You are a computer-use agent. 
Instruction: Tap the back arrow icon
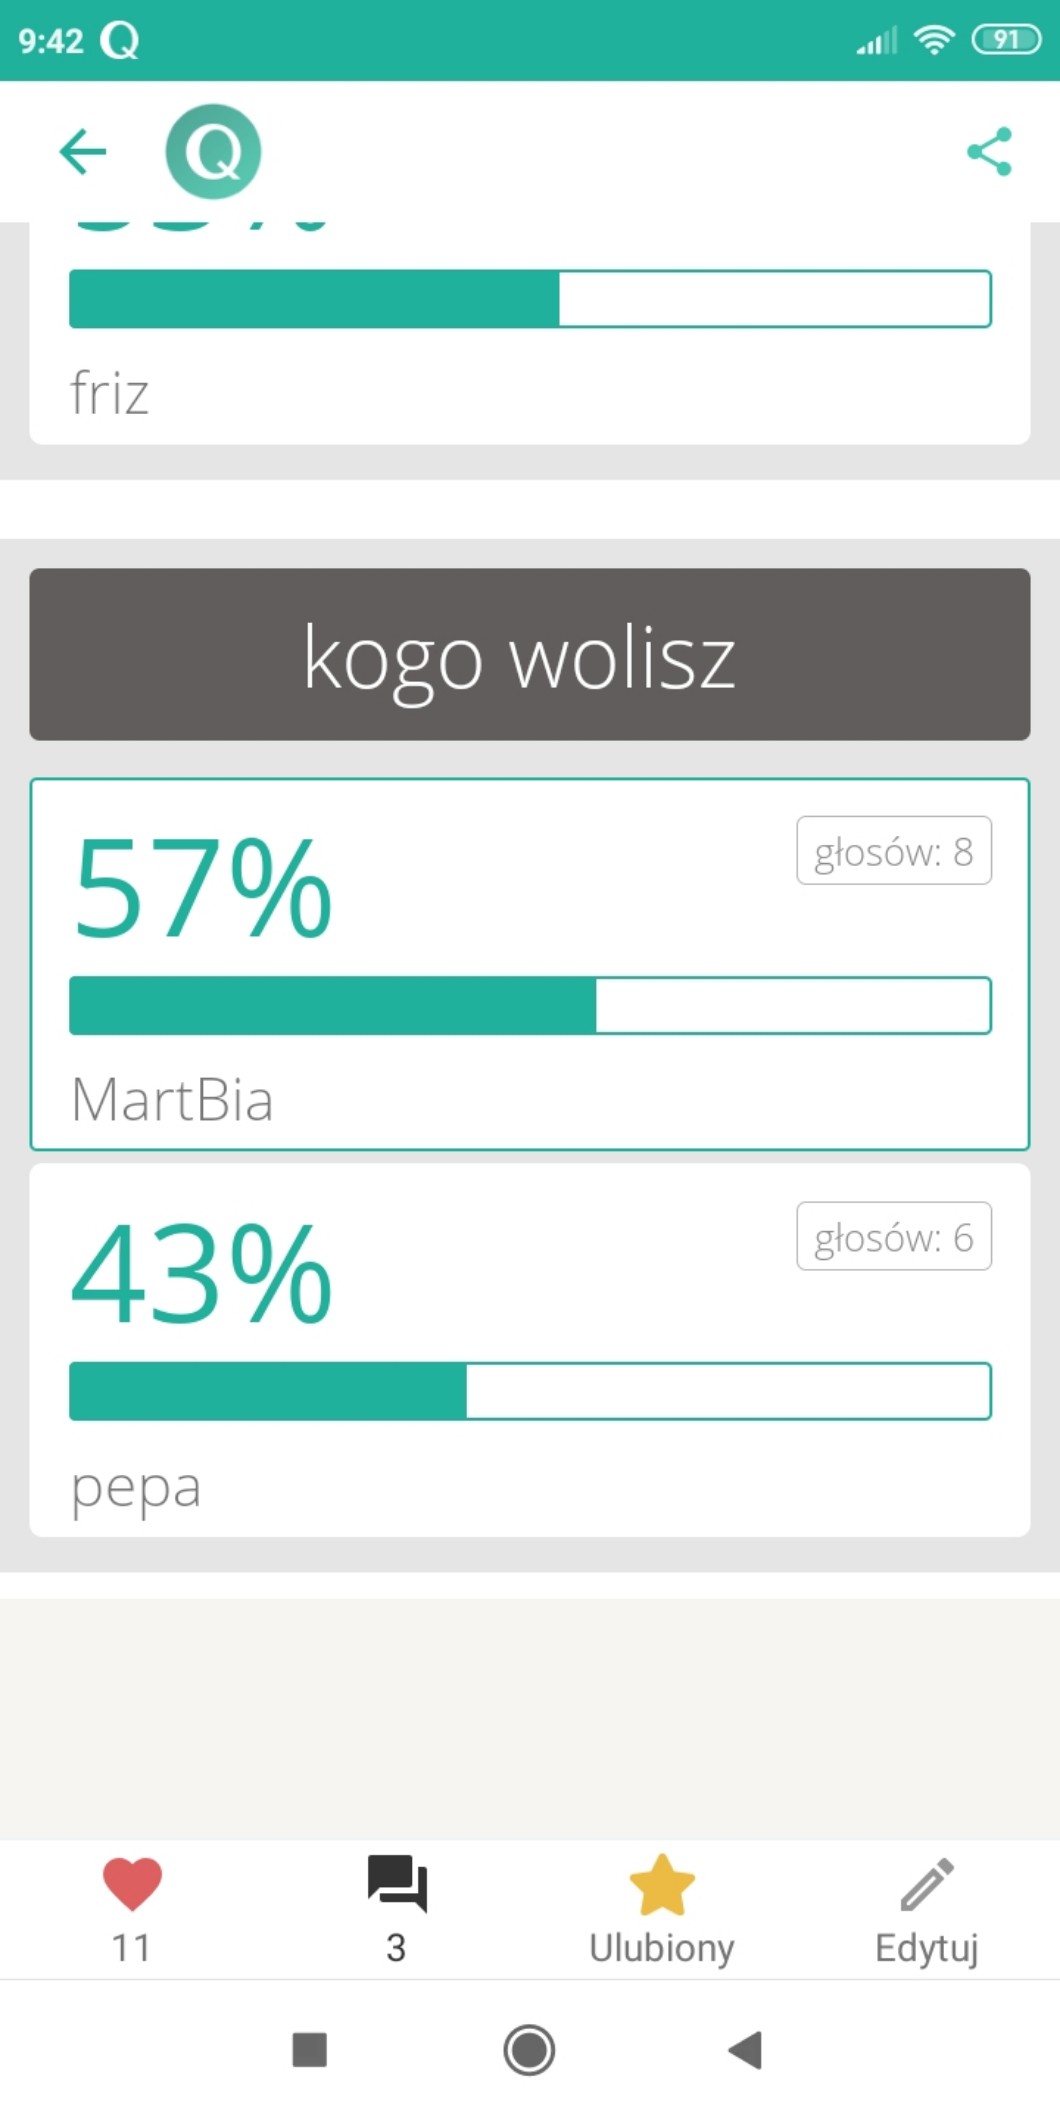coord(83,152)
